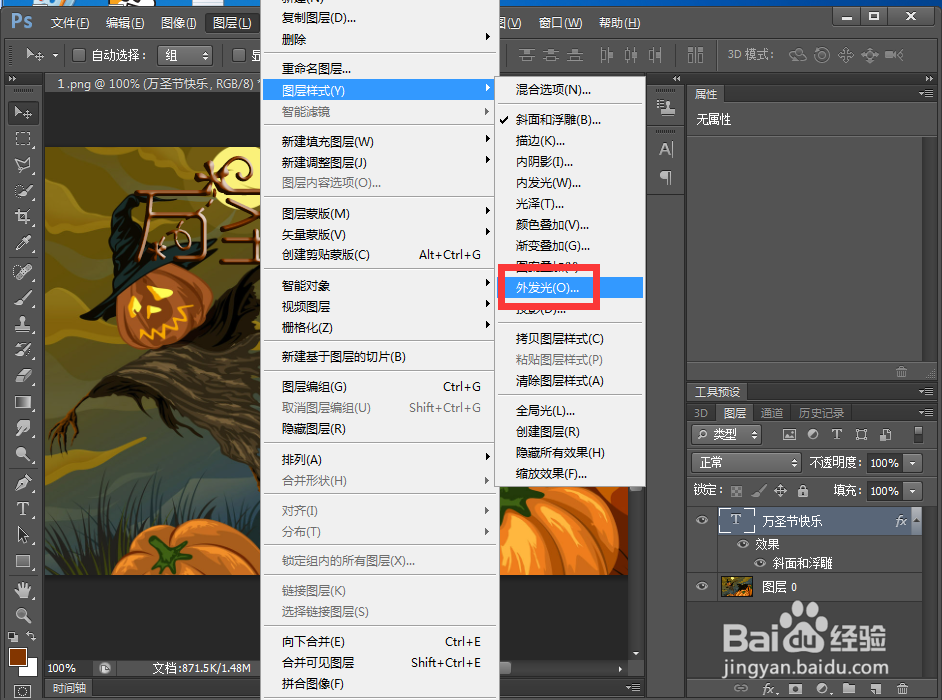Swap foreground and background colors
Screen dimensions: 942x700
tap(31, 636)
